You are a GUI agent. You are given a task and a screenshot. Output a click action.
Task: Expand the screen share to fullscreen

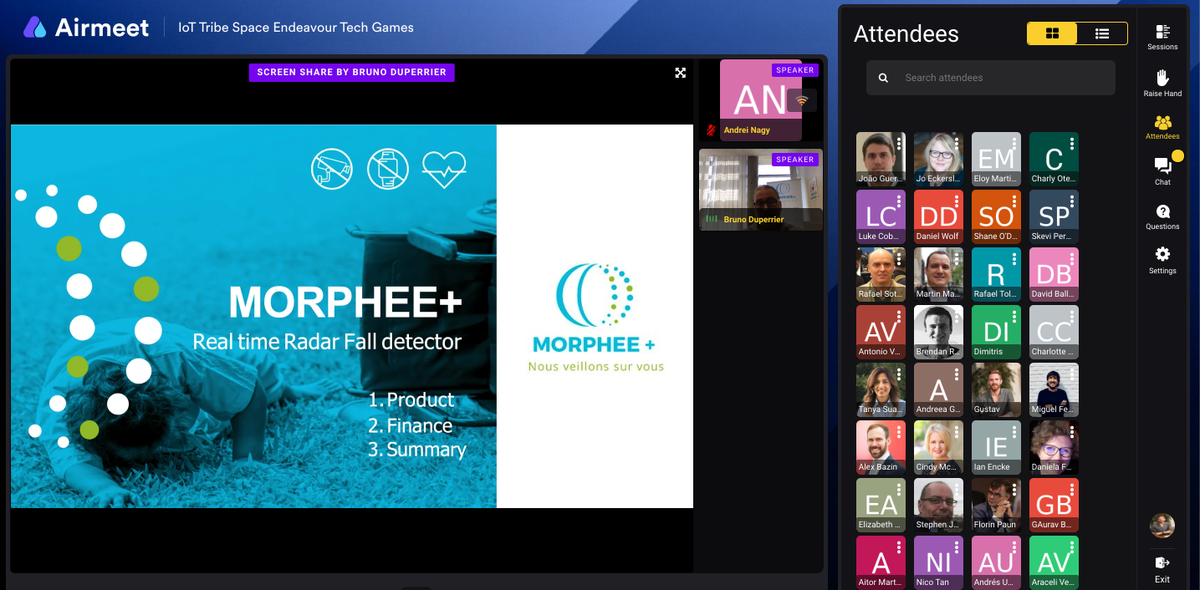coord(680,73)
